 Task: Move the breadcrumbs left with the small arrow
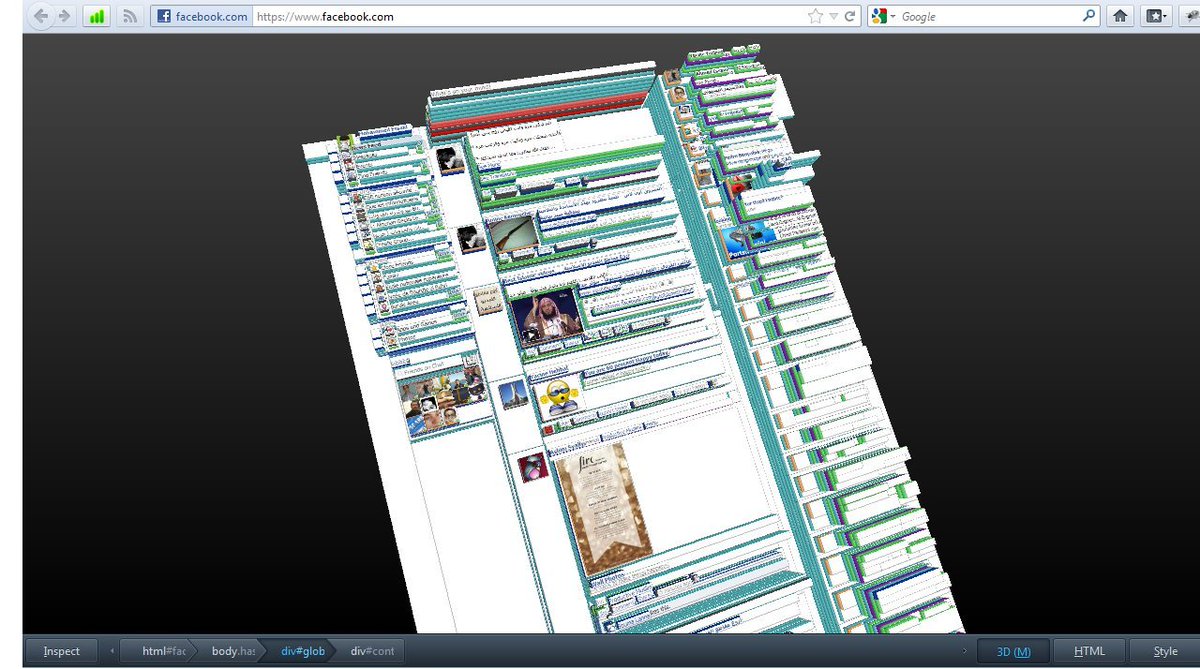point(111,651)
